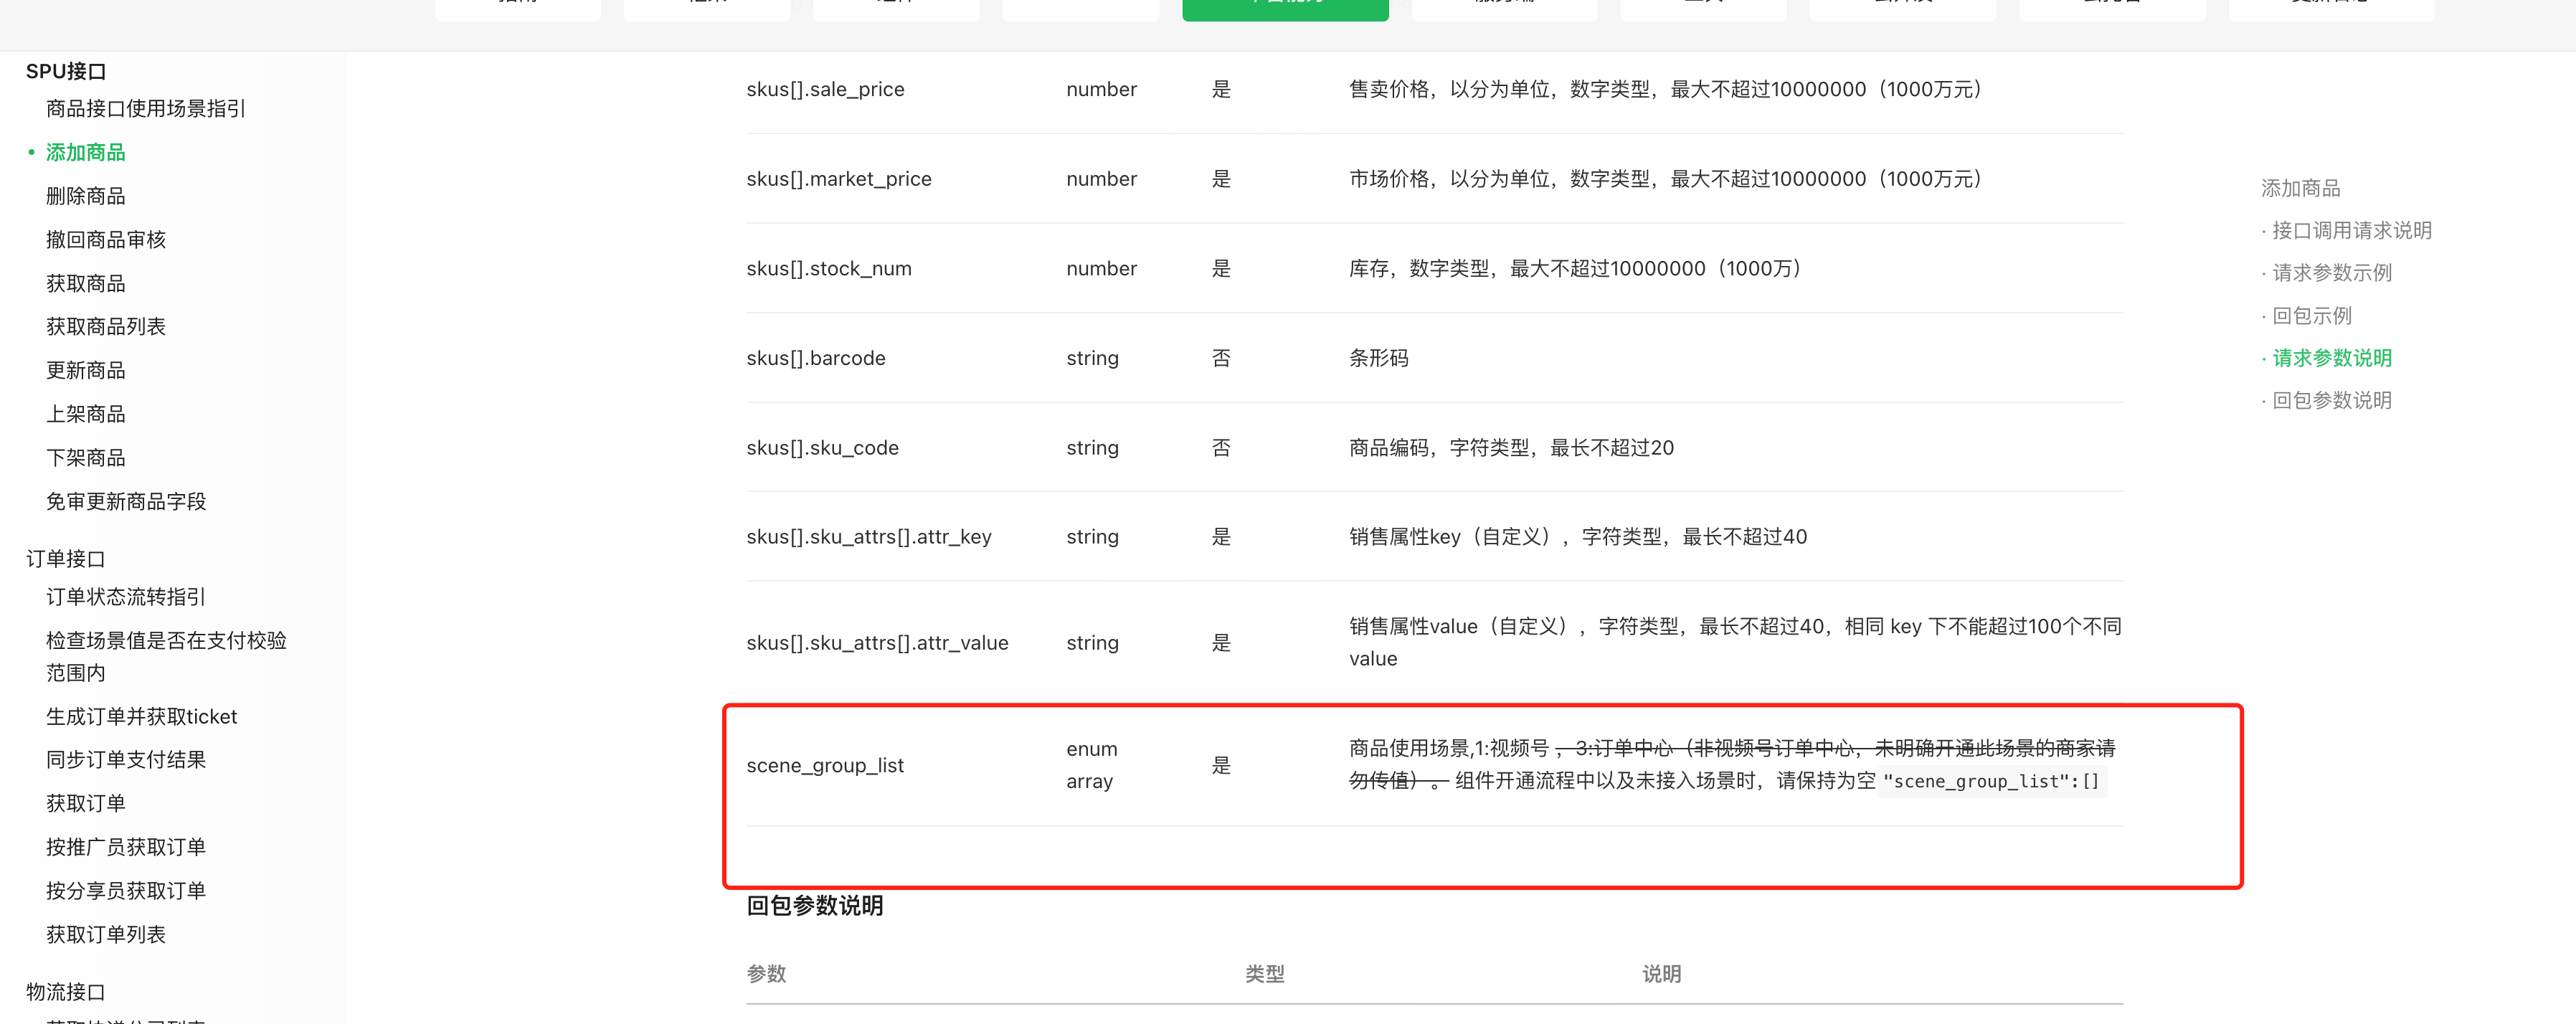Open the 删除商品 sidebar page
The image size is (2576, 1024).
point(85,196)
